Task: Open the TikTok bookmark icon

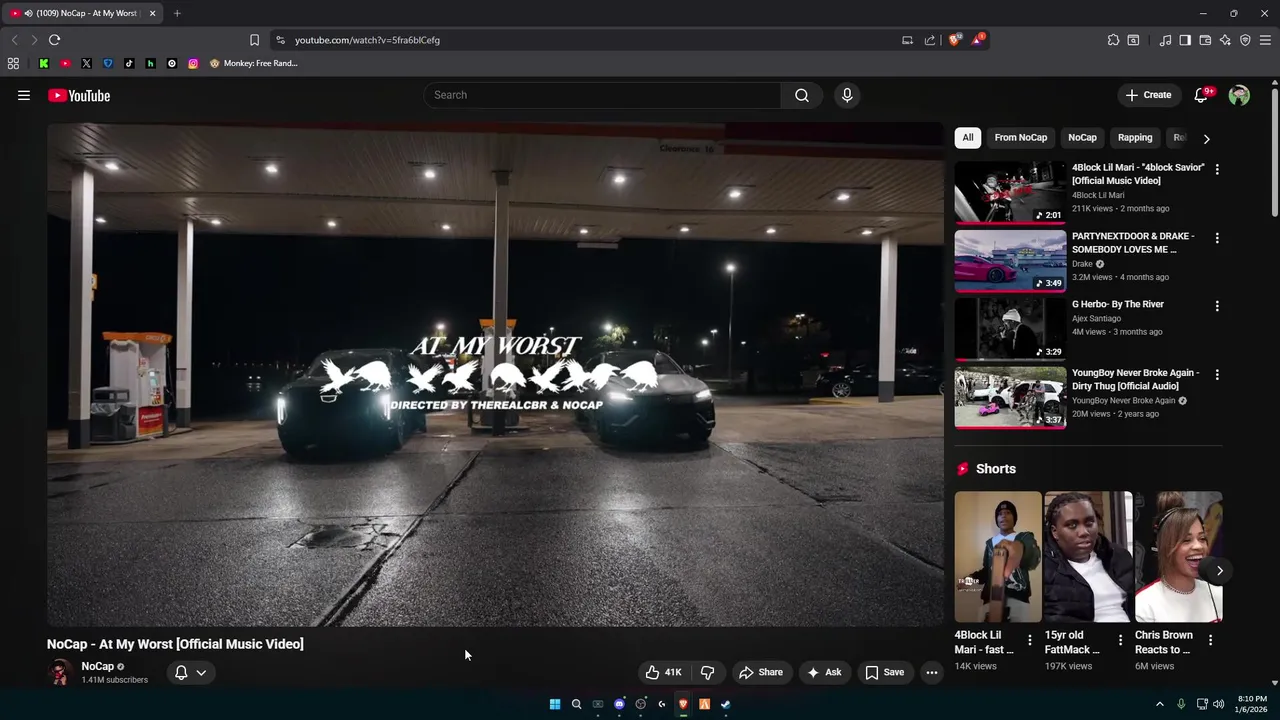Action: click(129, 63)
